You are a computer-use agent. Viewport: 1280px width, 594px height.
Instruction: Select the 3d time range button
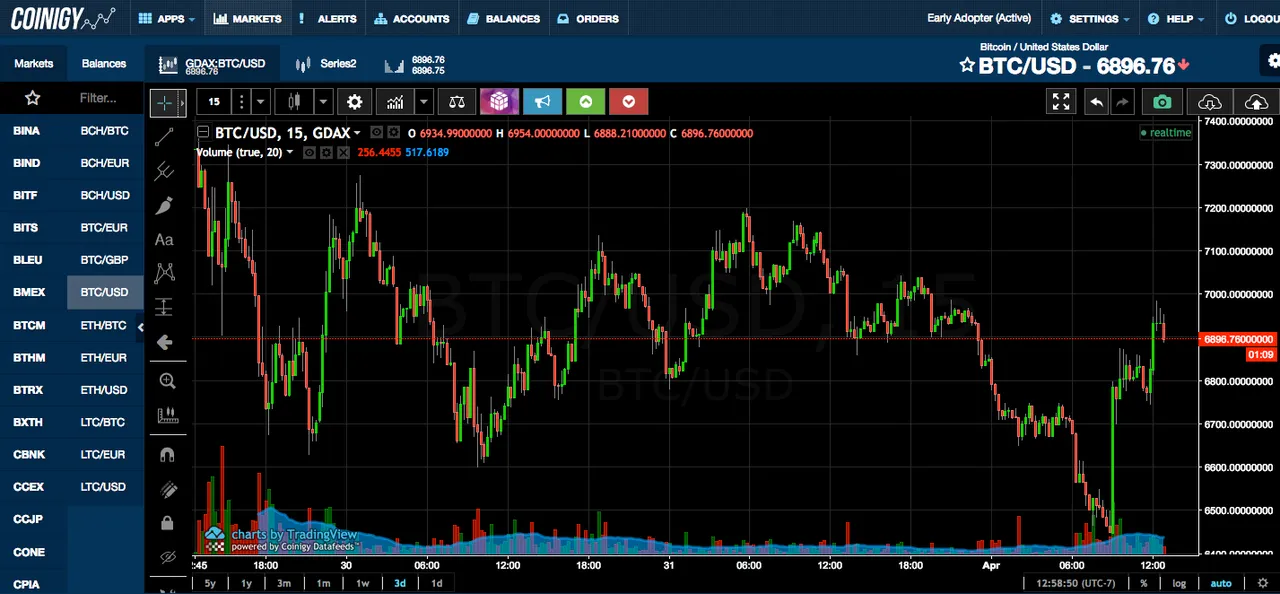pos(400,583)
